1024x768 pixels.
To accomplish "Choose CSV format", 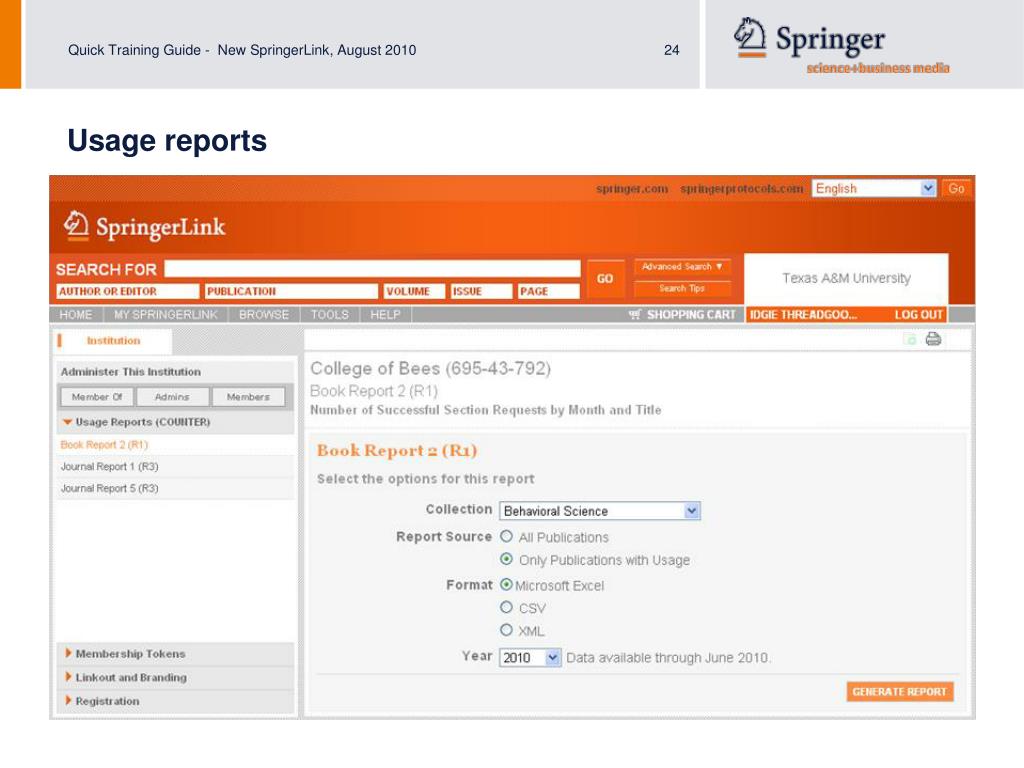I will (x=506, y=607).
